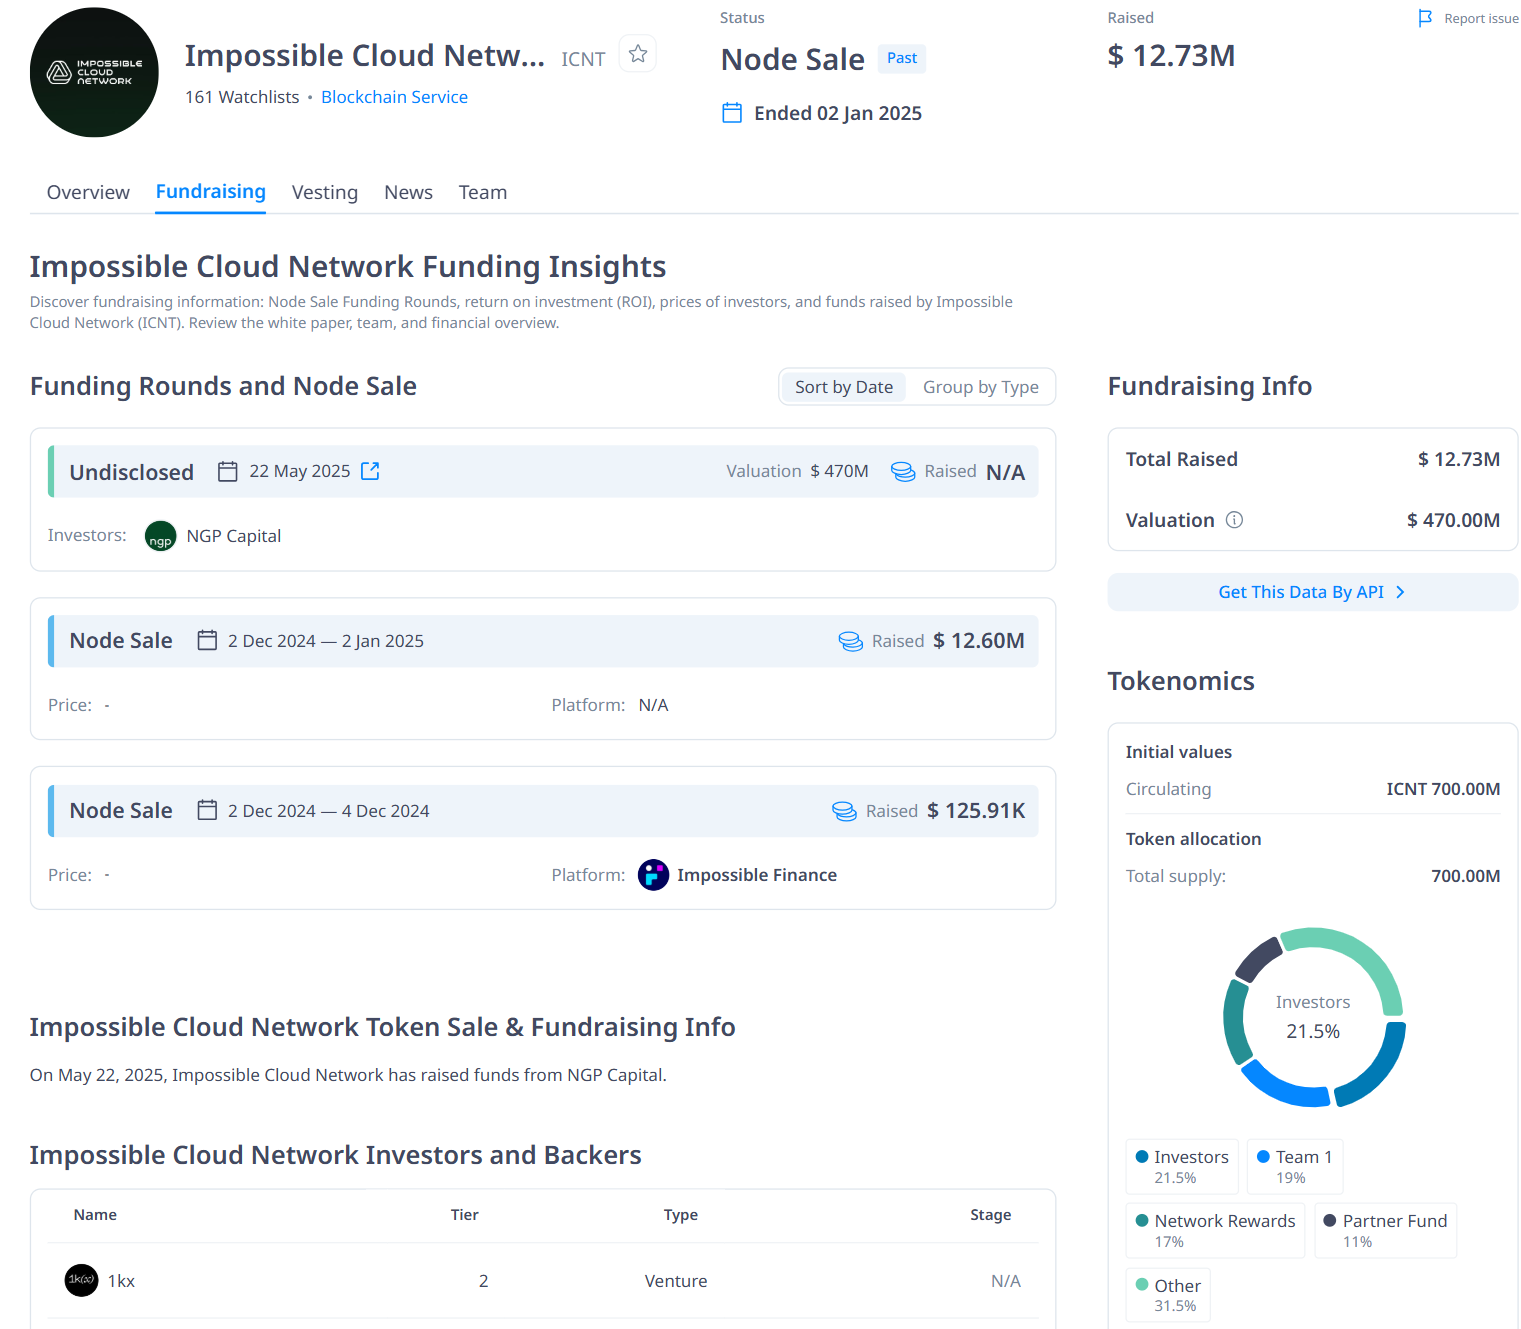This screenshot has width=1521, height=1329.
Task: Open external link icon beside 22 May 2025
Action: (x=370, y=471)
